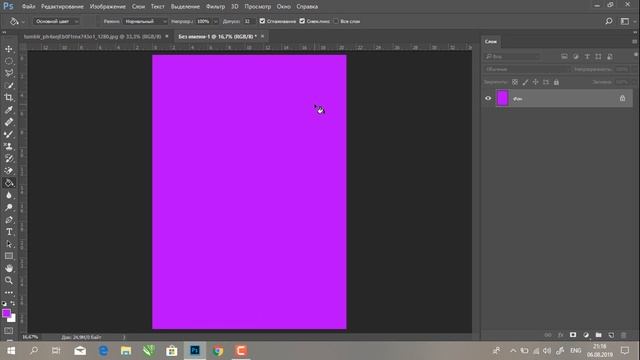
Task: Select the Healing Brush tool
Action: click(x=9, y=122)
